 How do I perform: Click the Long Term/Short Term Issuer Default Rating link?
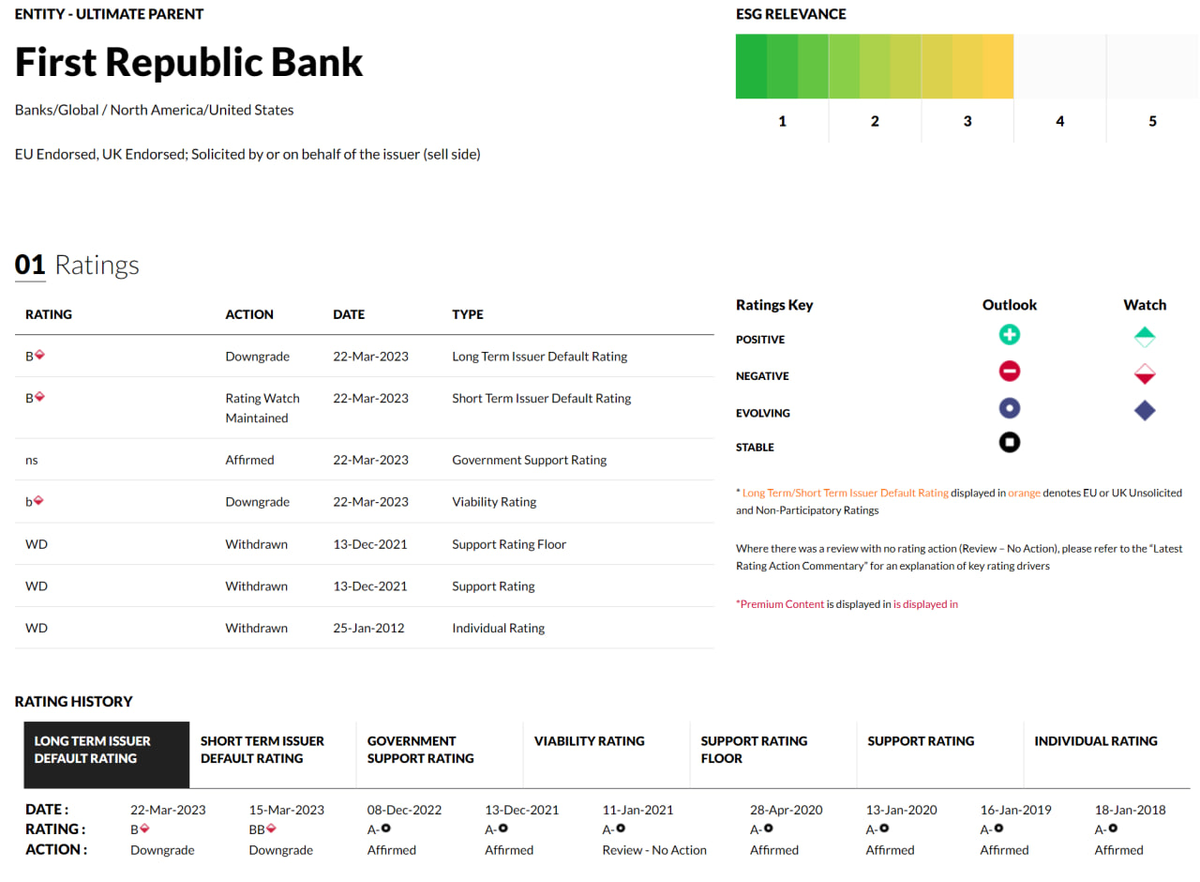point(845,493)
